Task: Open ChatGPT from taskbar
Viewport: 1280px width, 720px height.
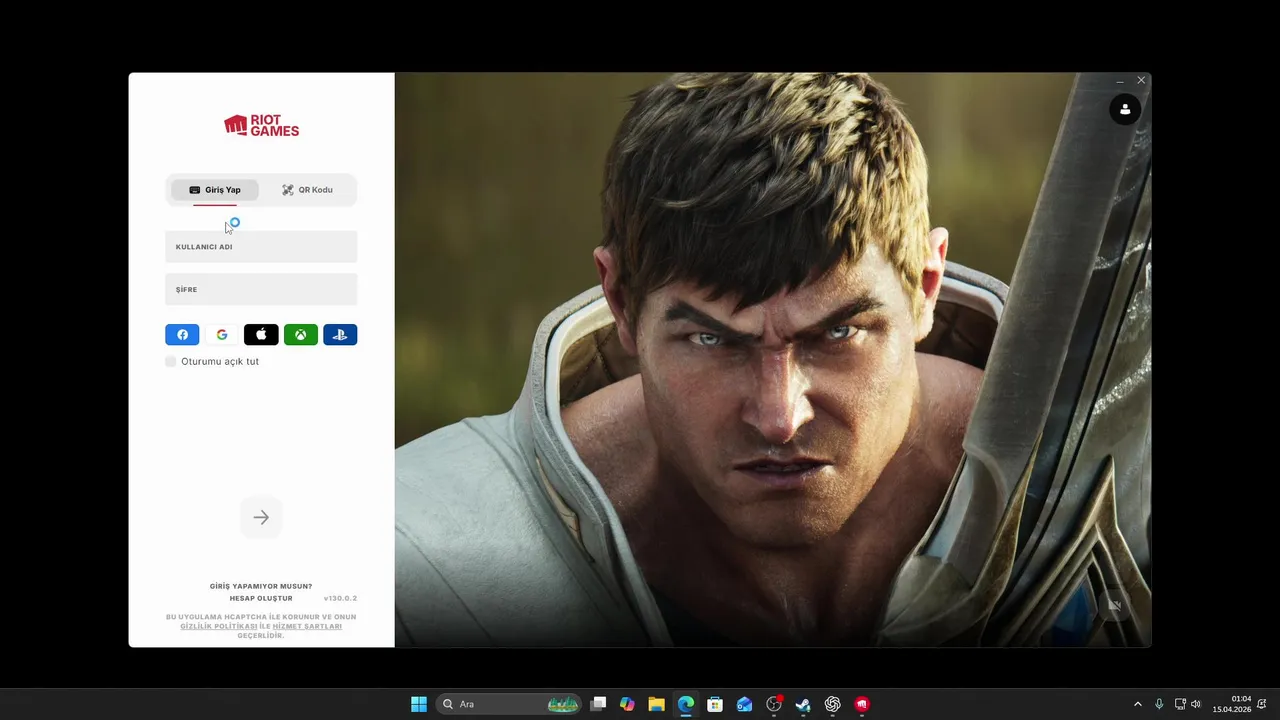Action: (x=832, y=704)
